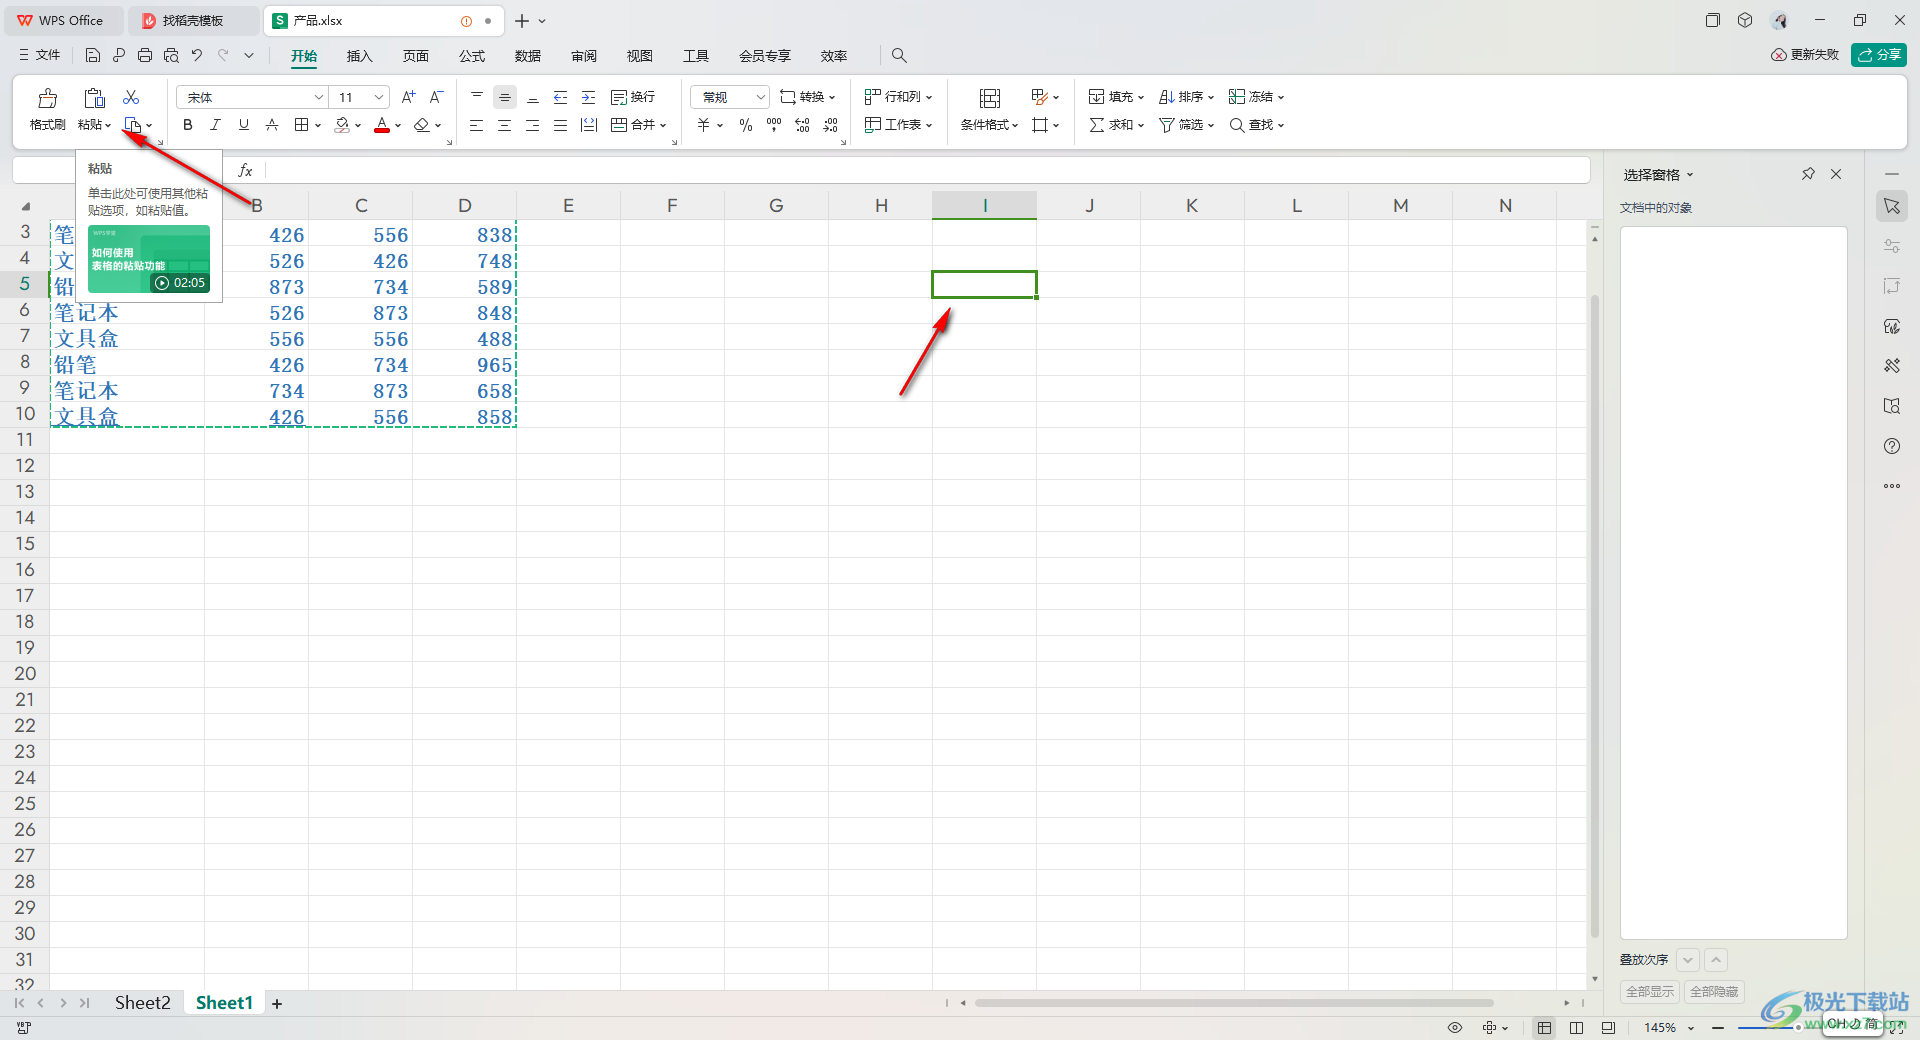
Task: Click the 合并 (Merge) button
Action: [x=638, y=125]
